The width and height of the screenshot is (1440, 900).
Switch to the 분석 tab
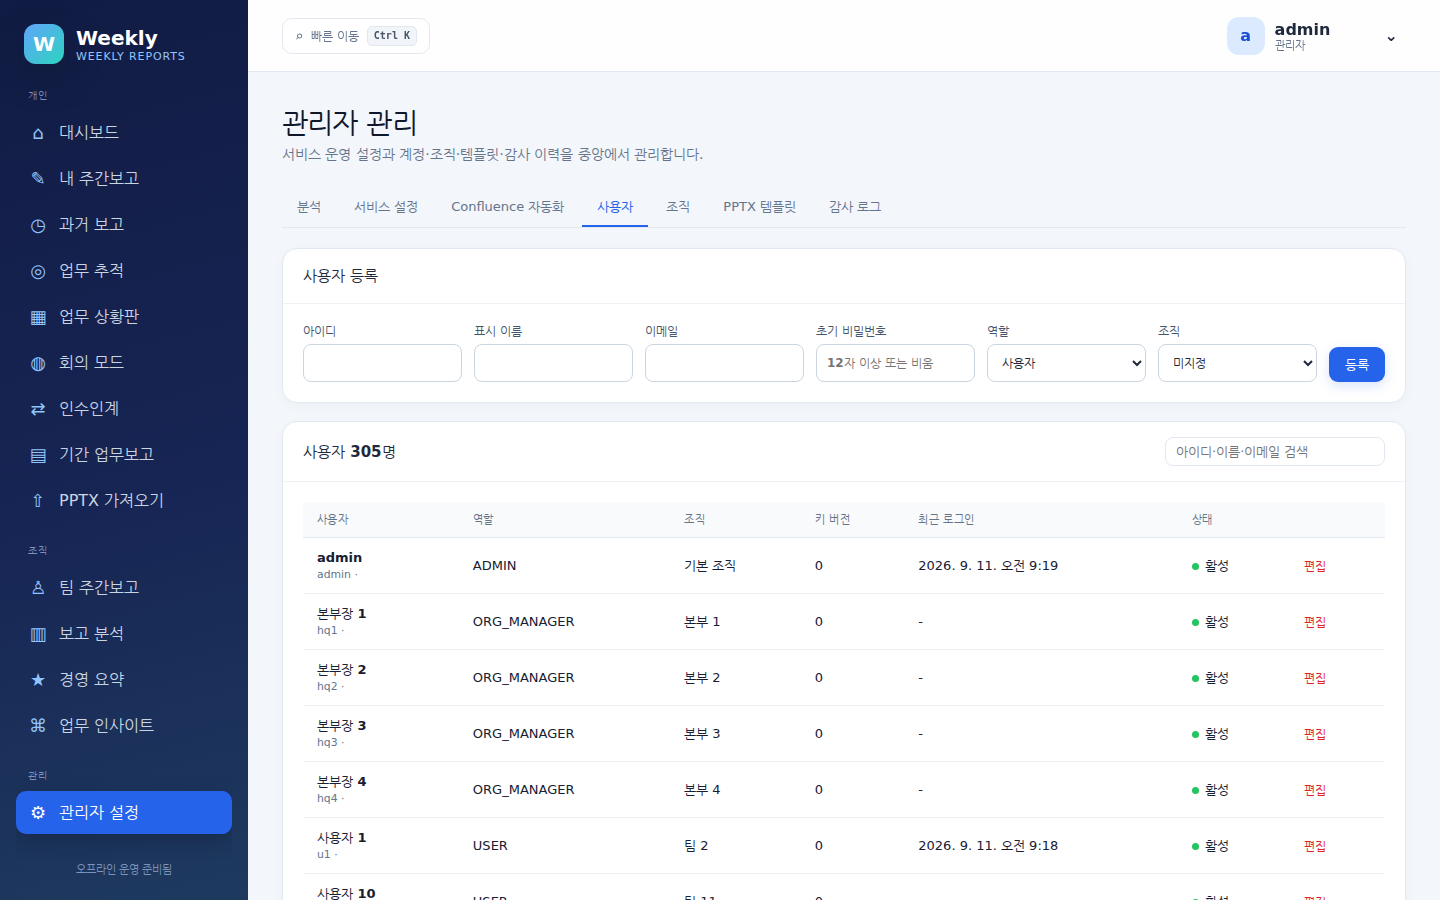pos(309,207)
